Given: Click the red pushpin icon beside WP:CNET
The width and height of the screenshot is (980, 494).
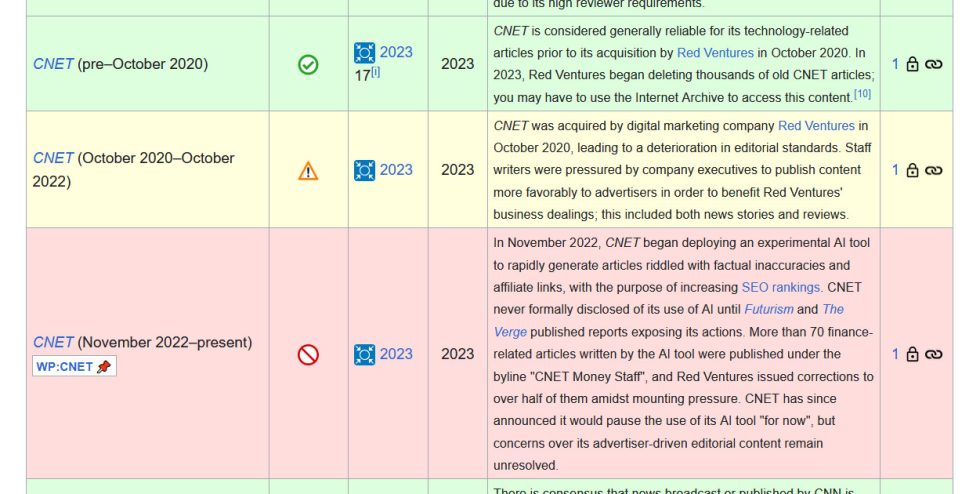Looking at the screenshot, I should coord(104,367).
